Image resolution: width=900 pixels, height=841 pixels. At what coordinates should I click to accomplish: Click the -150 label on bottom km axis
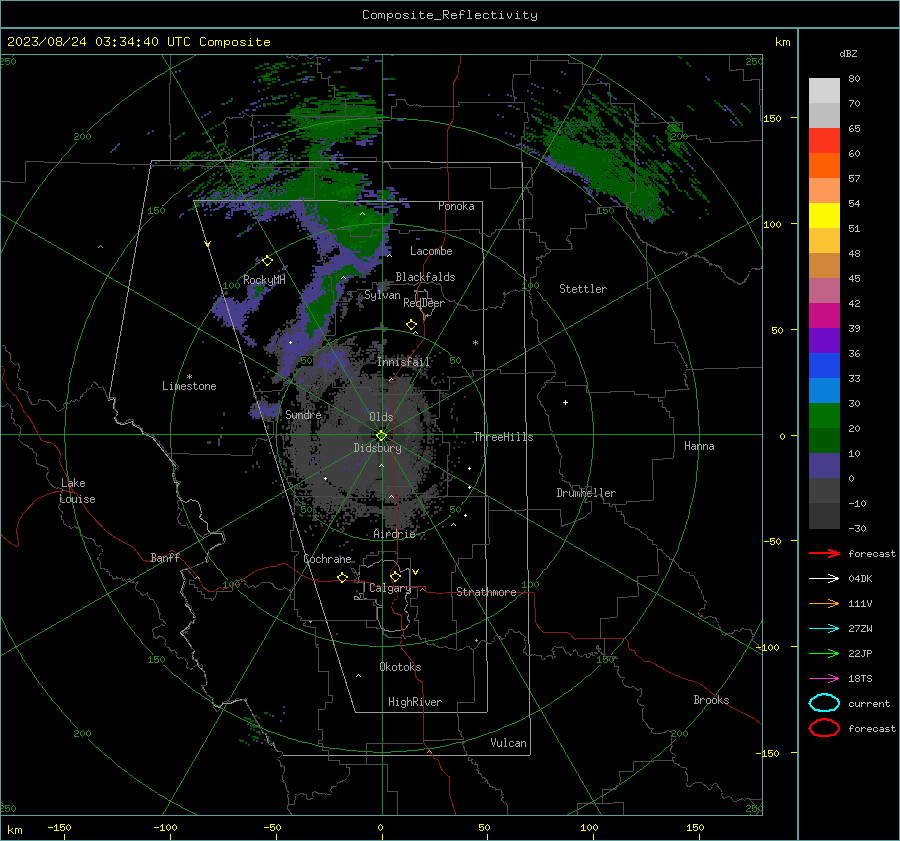tap(59, 827)
